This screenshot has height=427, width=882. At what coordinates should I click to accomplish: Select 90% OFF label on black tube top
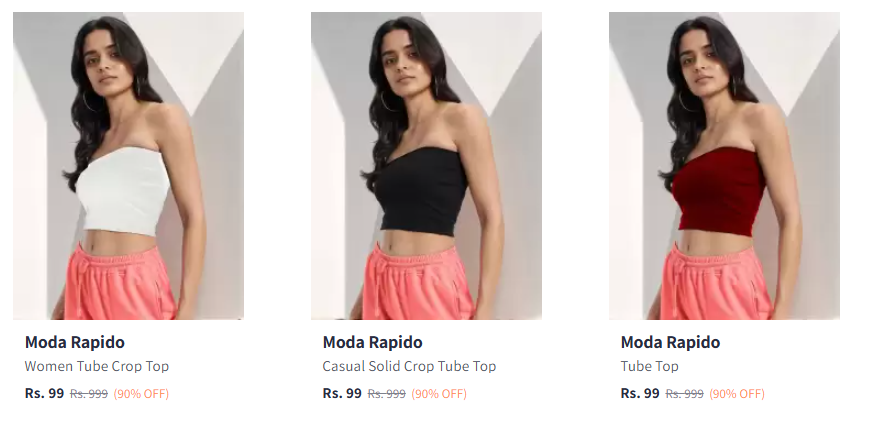point(439,394)
